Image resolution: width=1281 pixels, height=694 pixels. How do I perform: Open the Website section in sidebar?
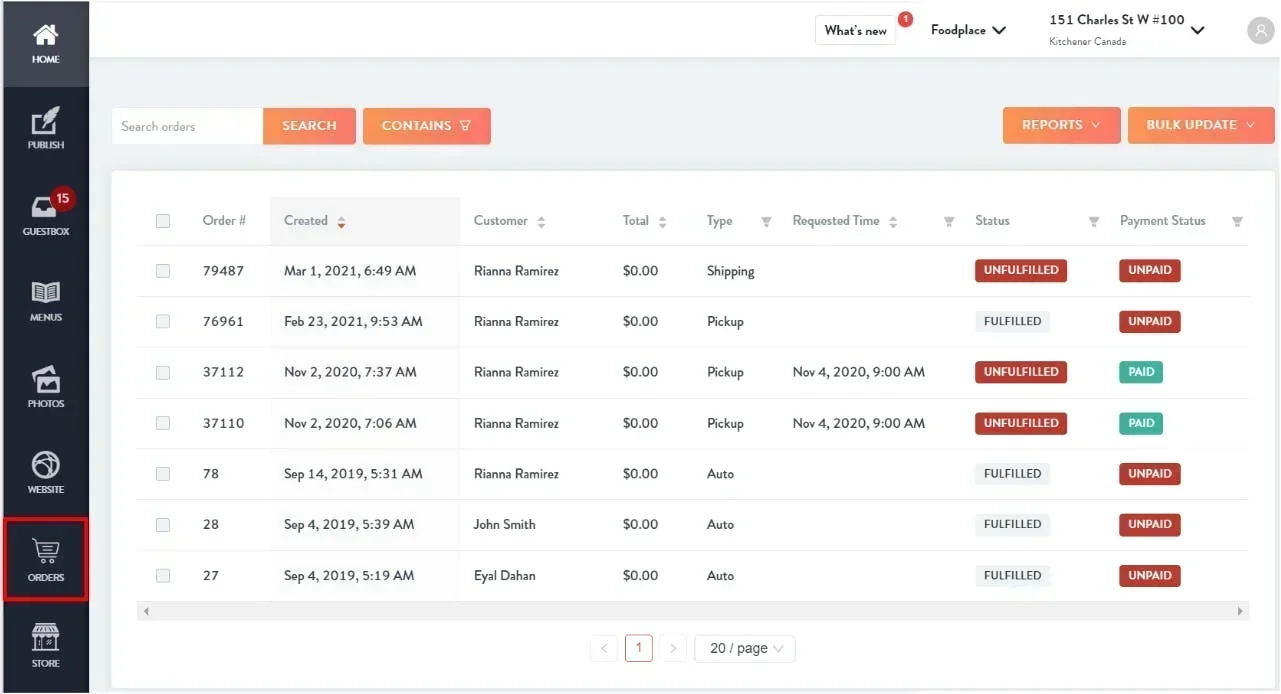point(45,473)
